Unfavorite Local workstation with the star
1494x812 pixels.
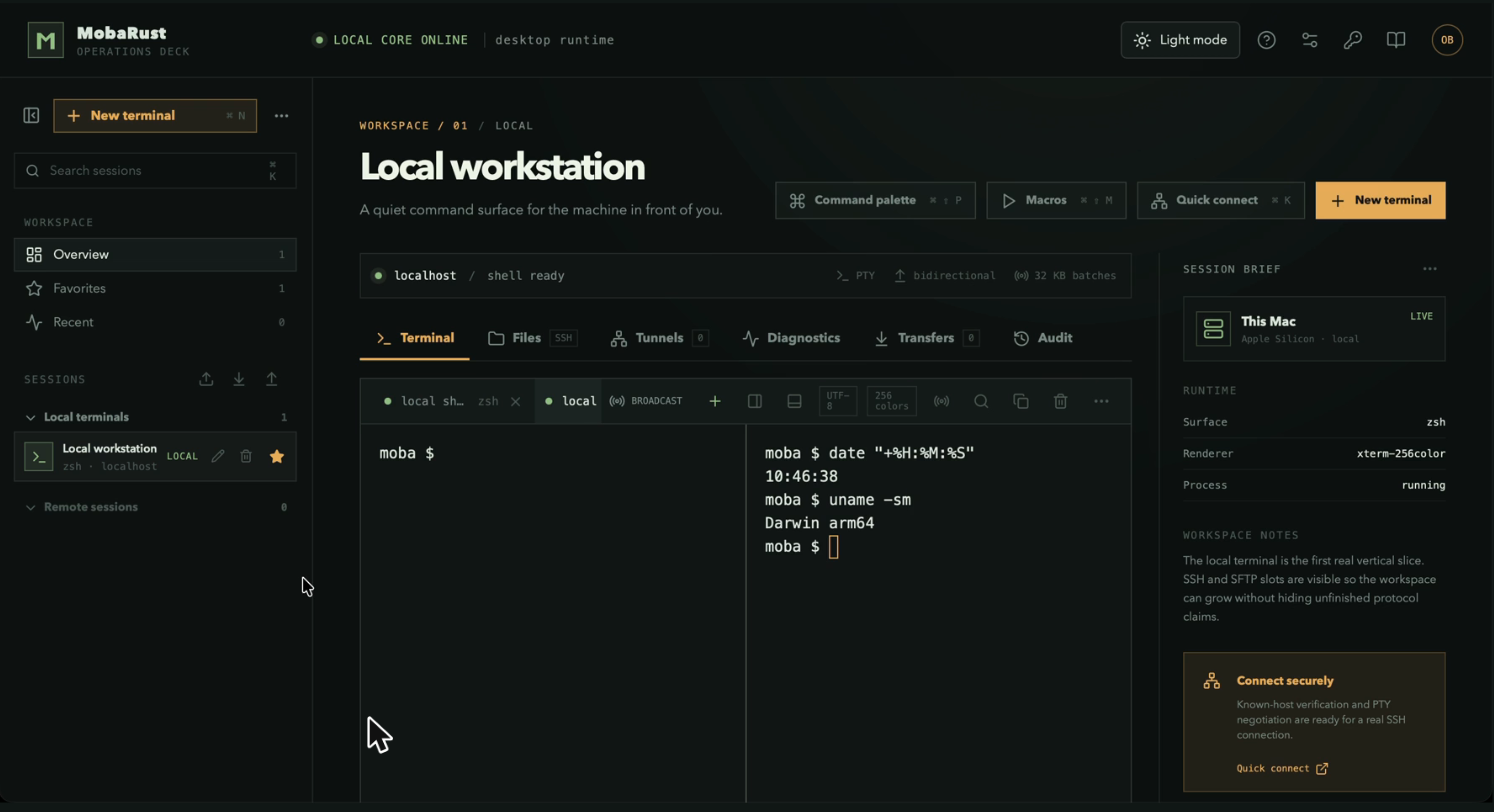pyautogui.click(x=277, y=456)
